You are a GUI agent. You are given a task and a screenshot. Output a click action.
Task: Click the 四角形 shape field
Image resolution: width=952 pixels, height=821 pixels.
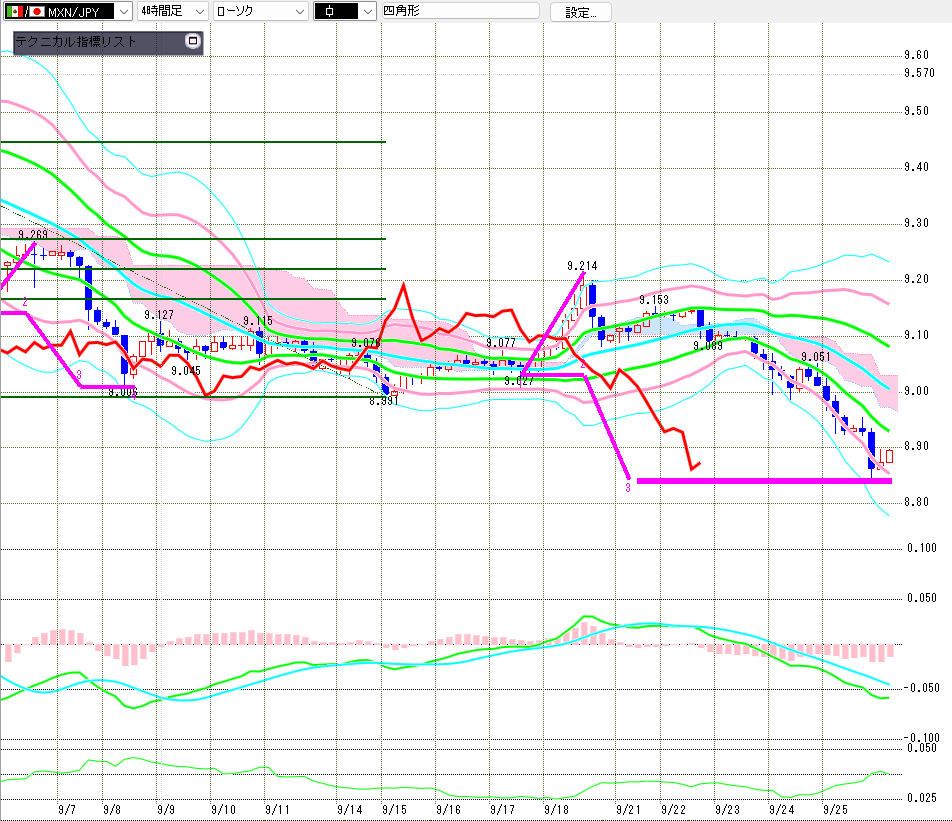click(x=460, y=11)
